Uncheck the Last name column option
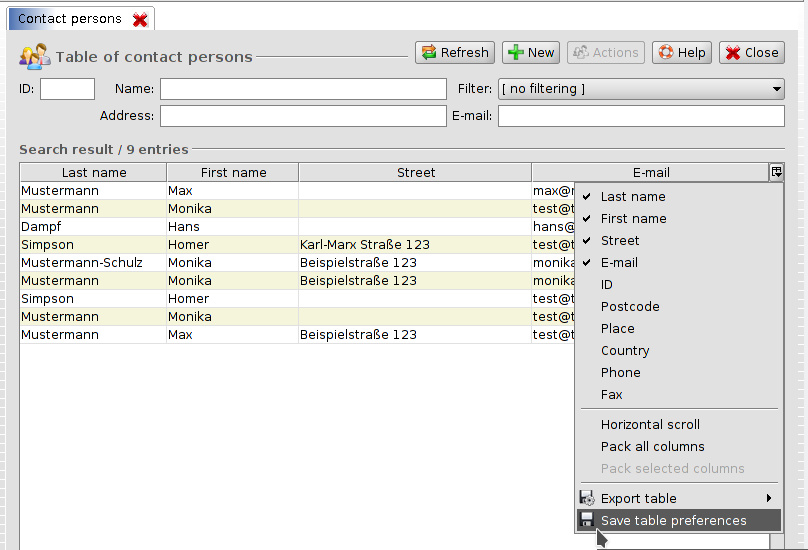 pyautogui.click(x=632, y=197)
